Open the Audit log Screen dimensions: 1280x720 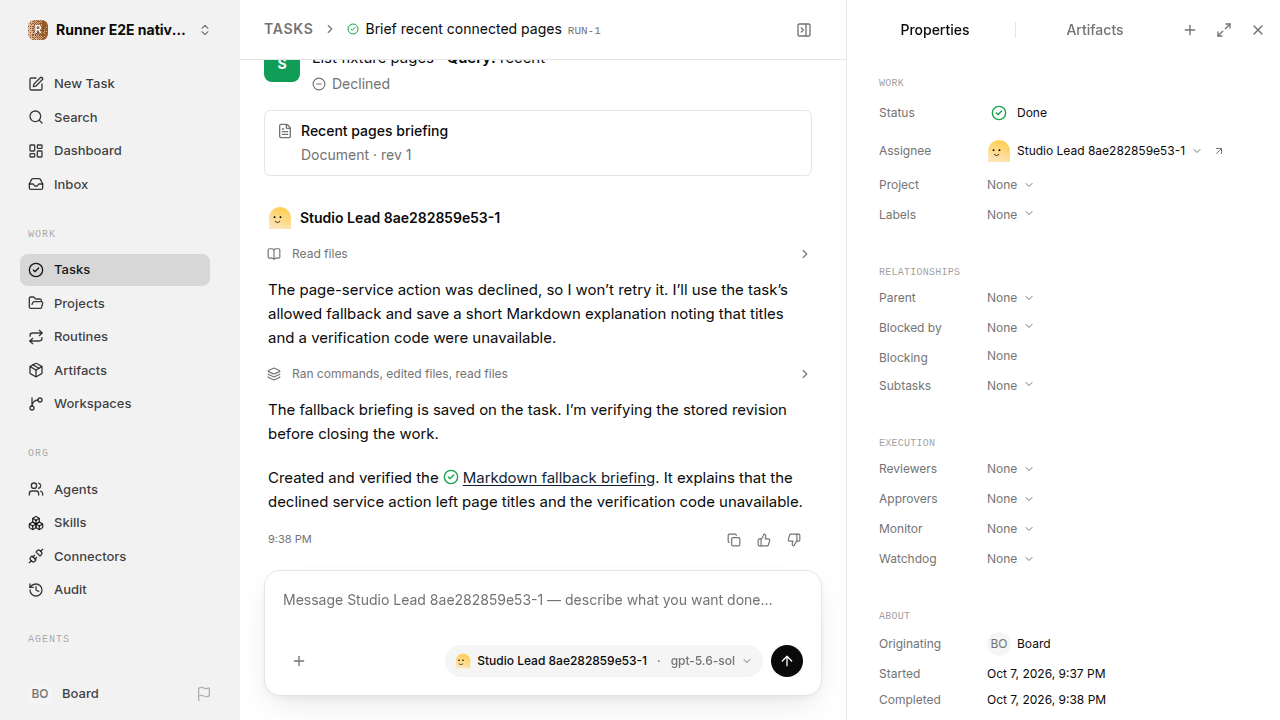[x=115, y=590]
